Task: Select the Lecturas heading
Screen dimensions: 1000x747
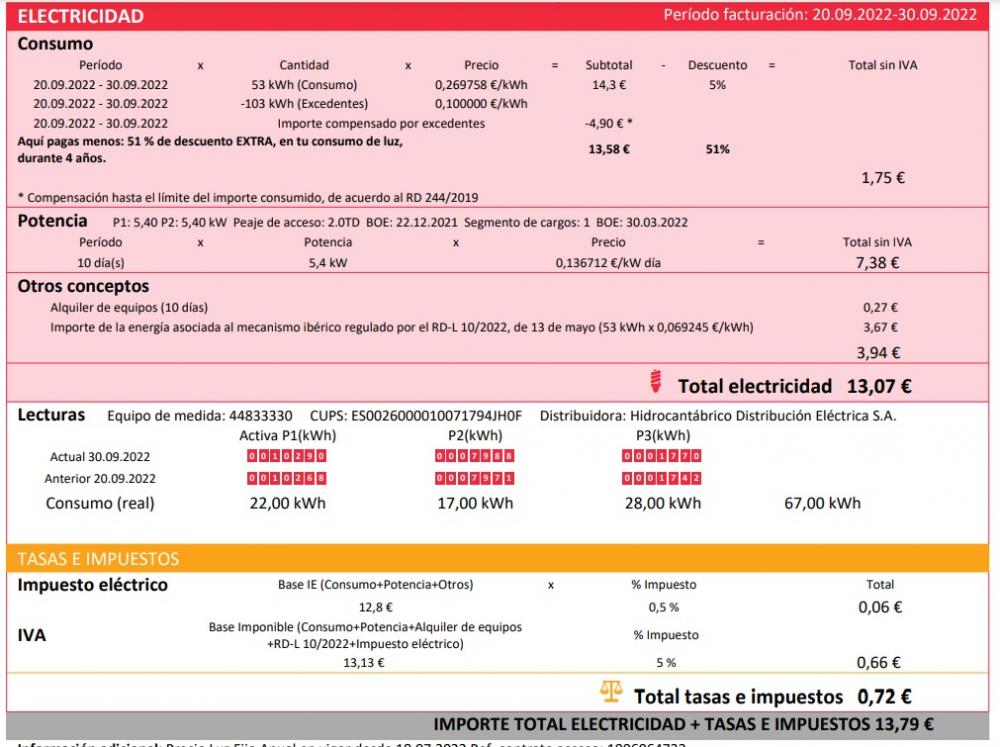Action: click(51, 415)
